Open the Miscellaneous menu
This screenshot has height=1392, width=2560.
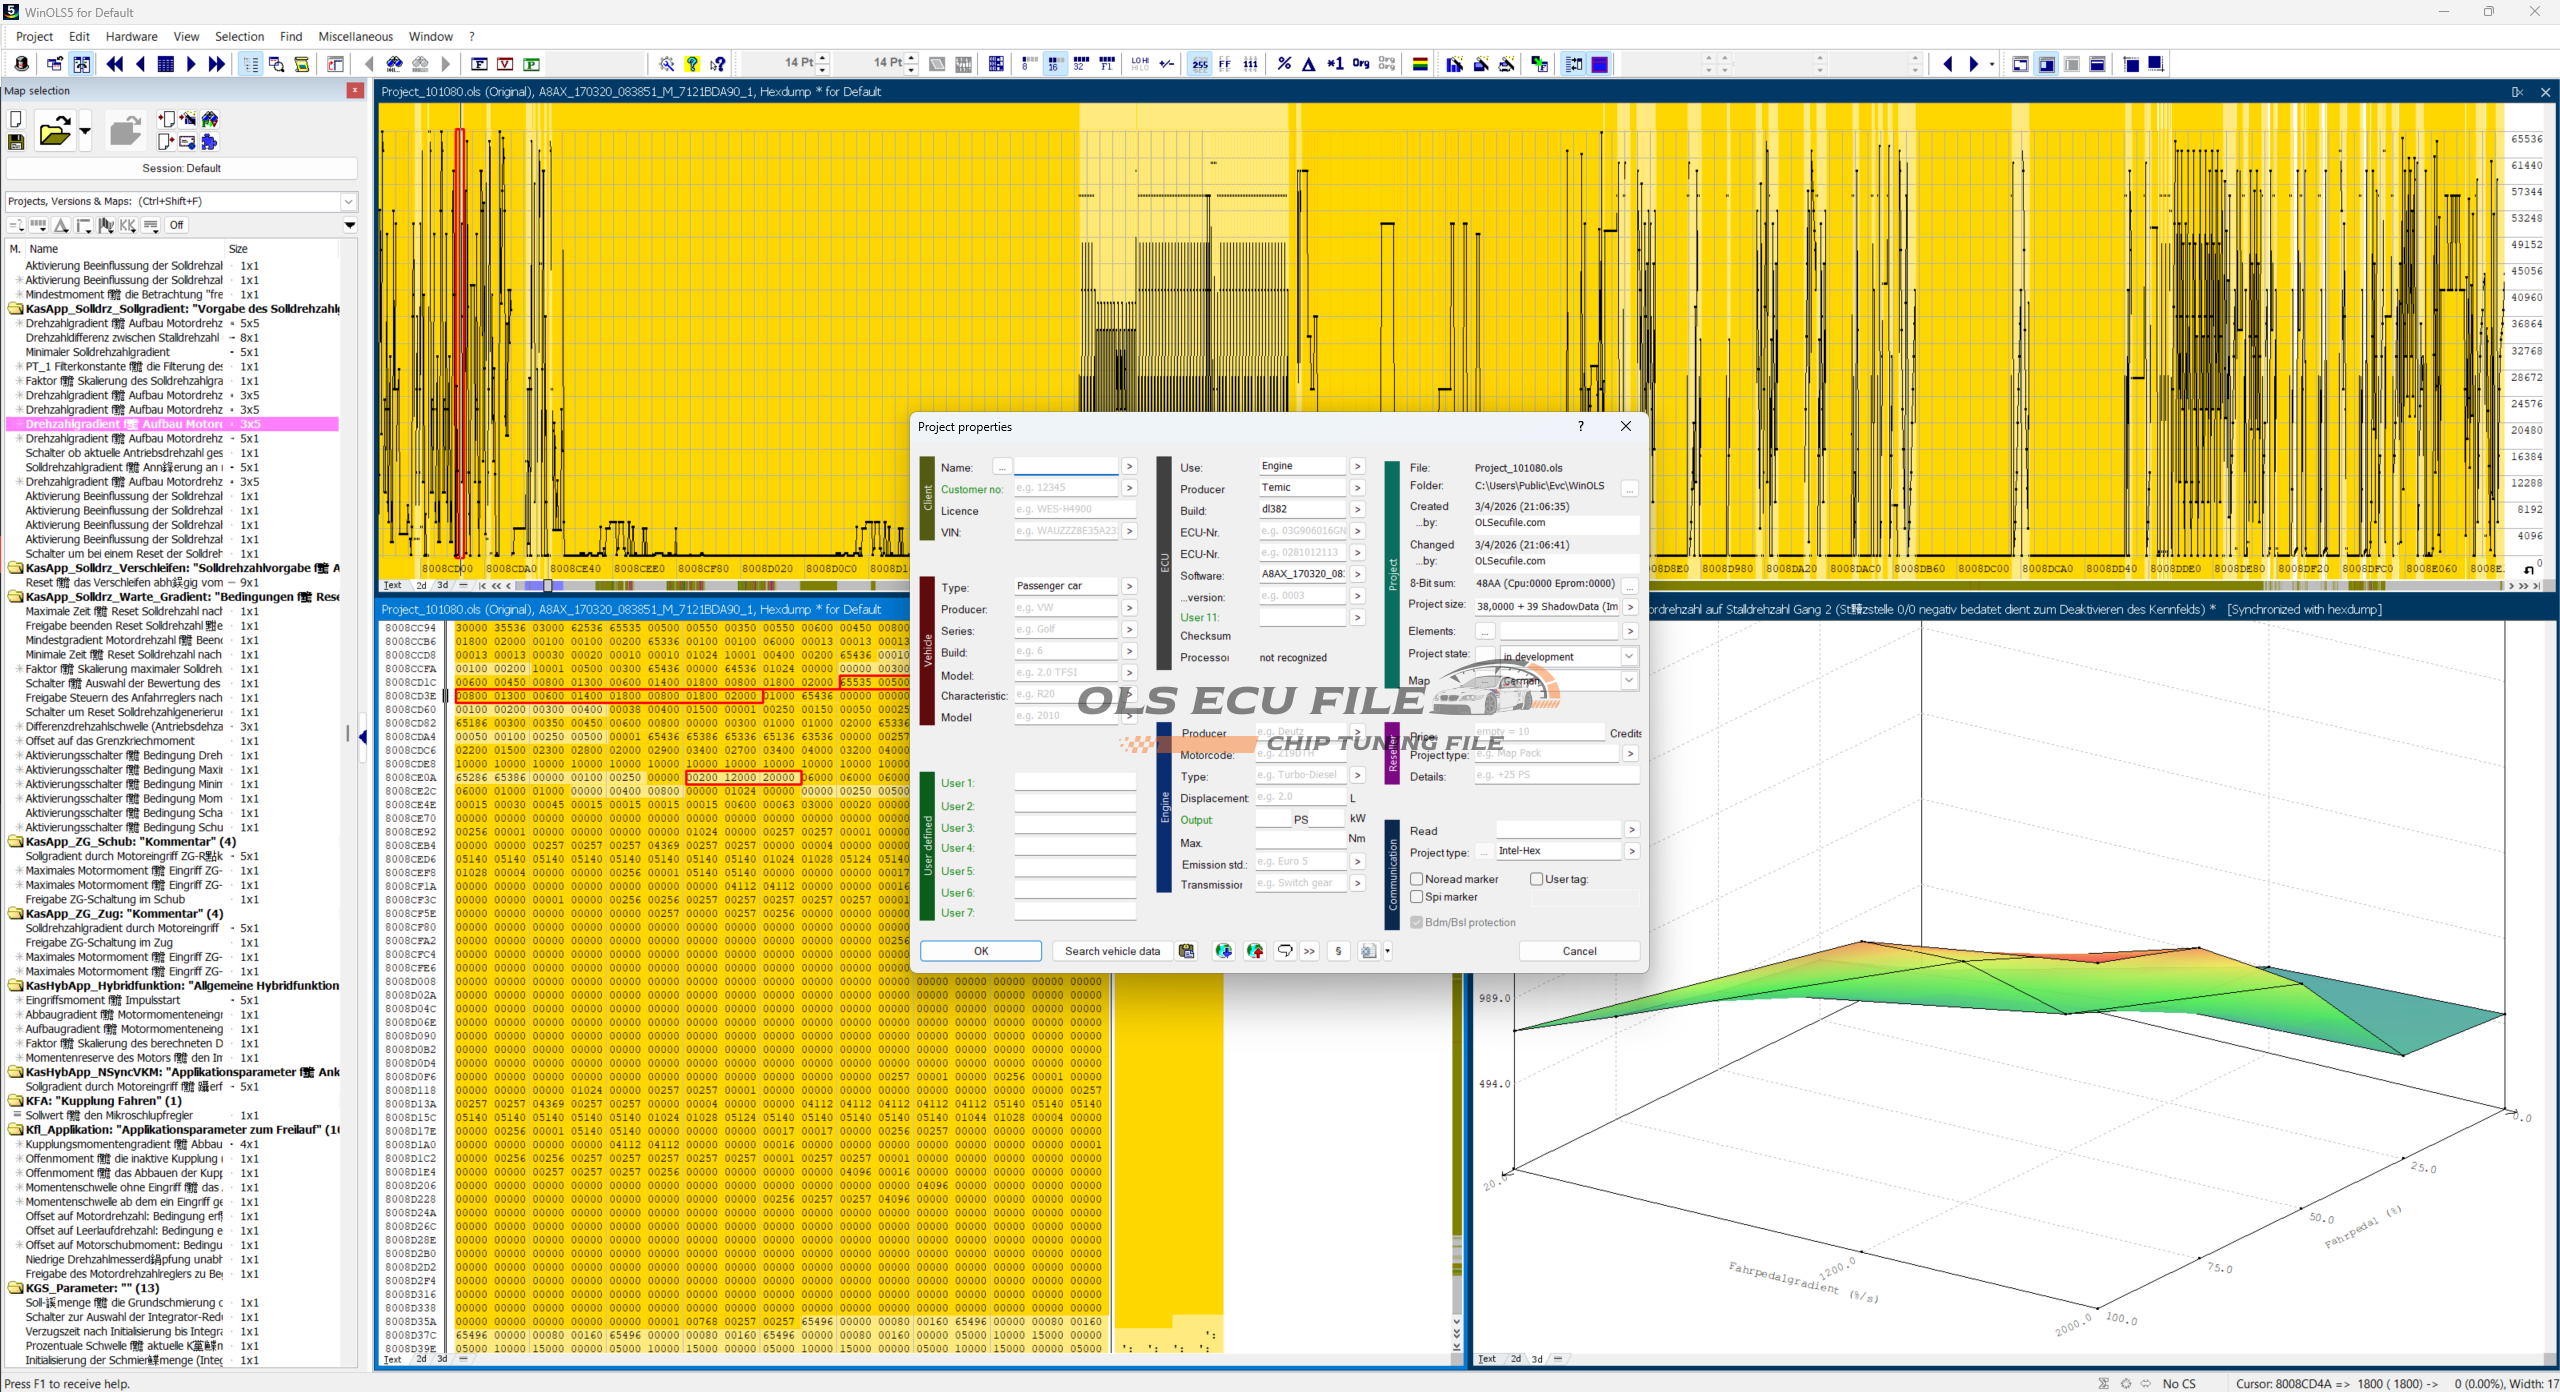coord(355,36)
